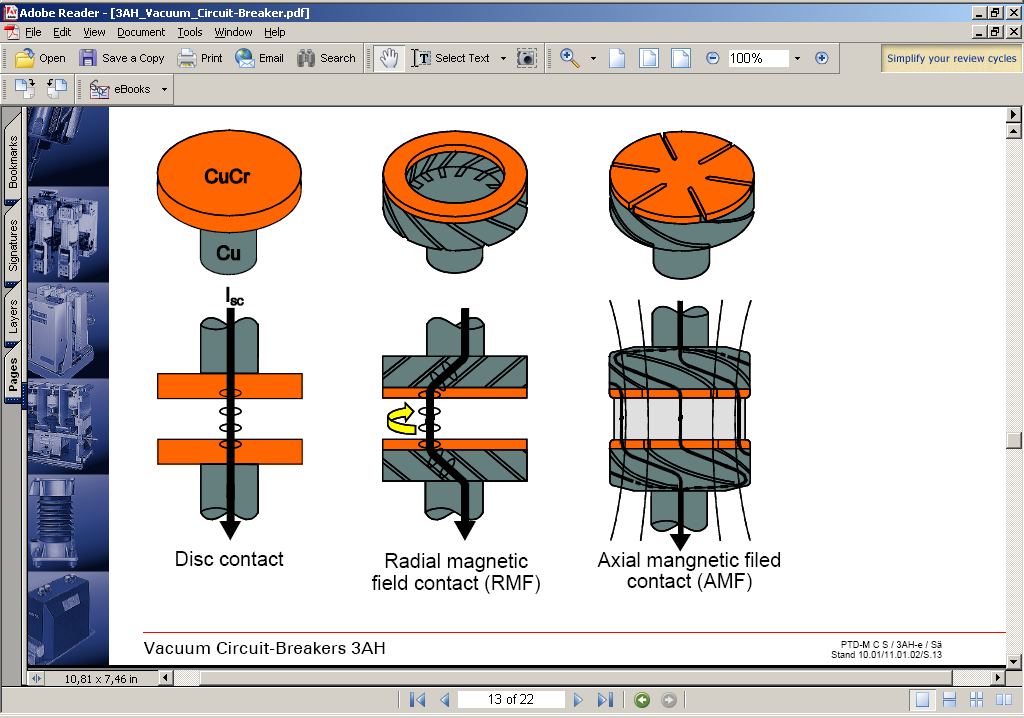Collapse the navigation pane toggle arrow

(36, 678)
